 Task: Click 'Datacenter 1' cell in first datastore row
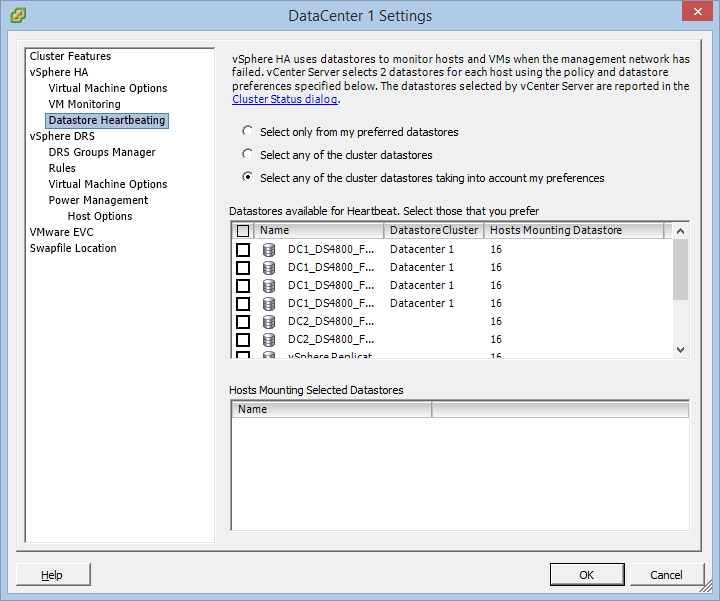422,249
